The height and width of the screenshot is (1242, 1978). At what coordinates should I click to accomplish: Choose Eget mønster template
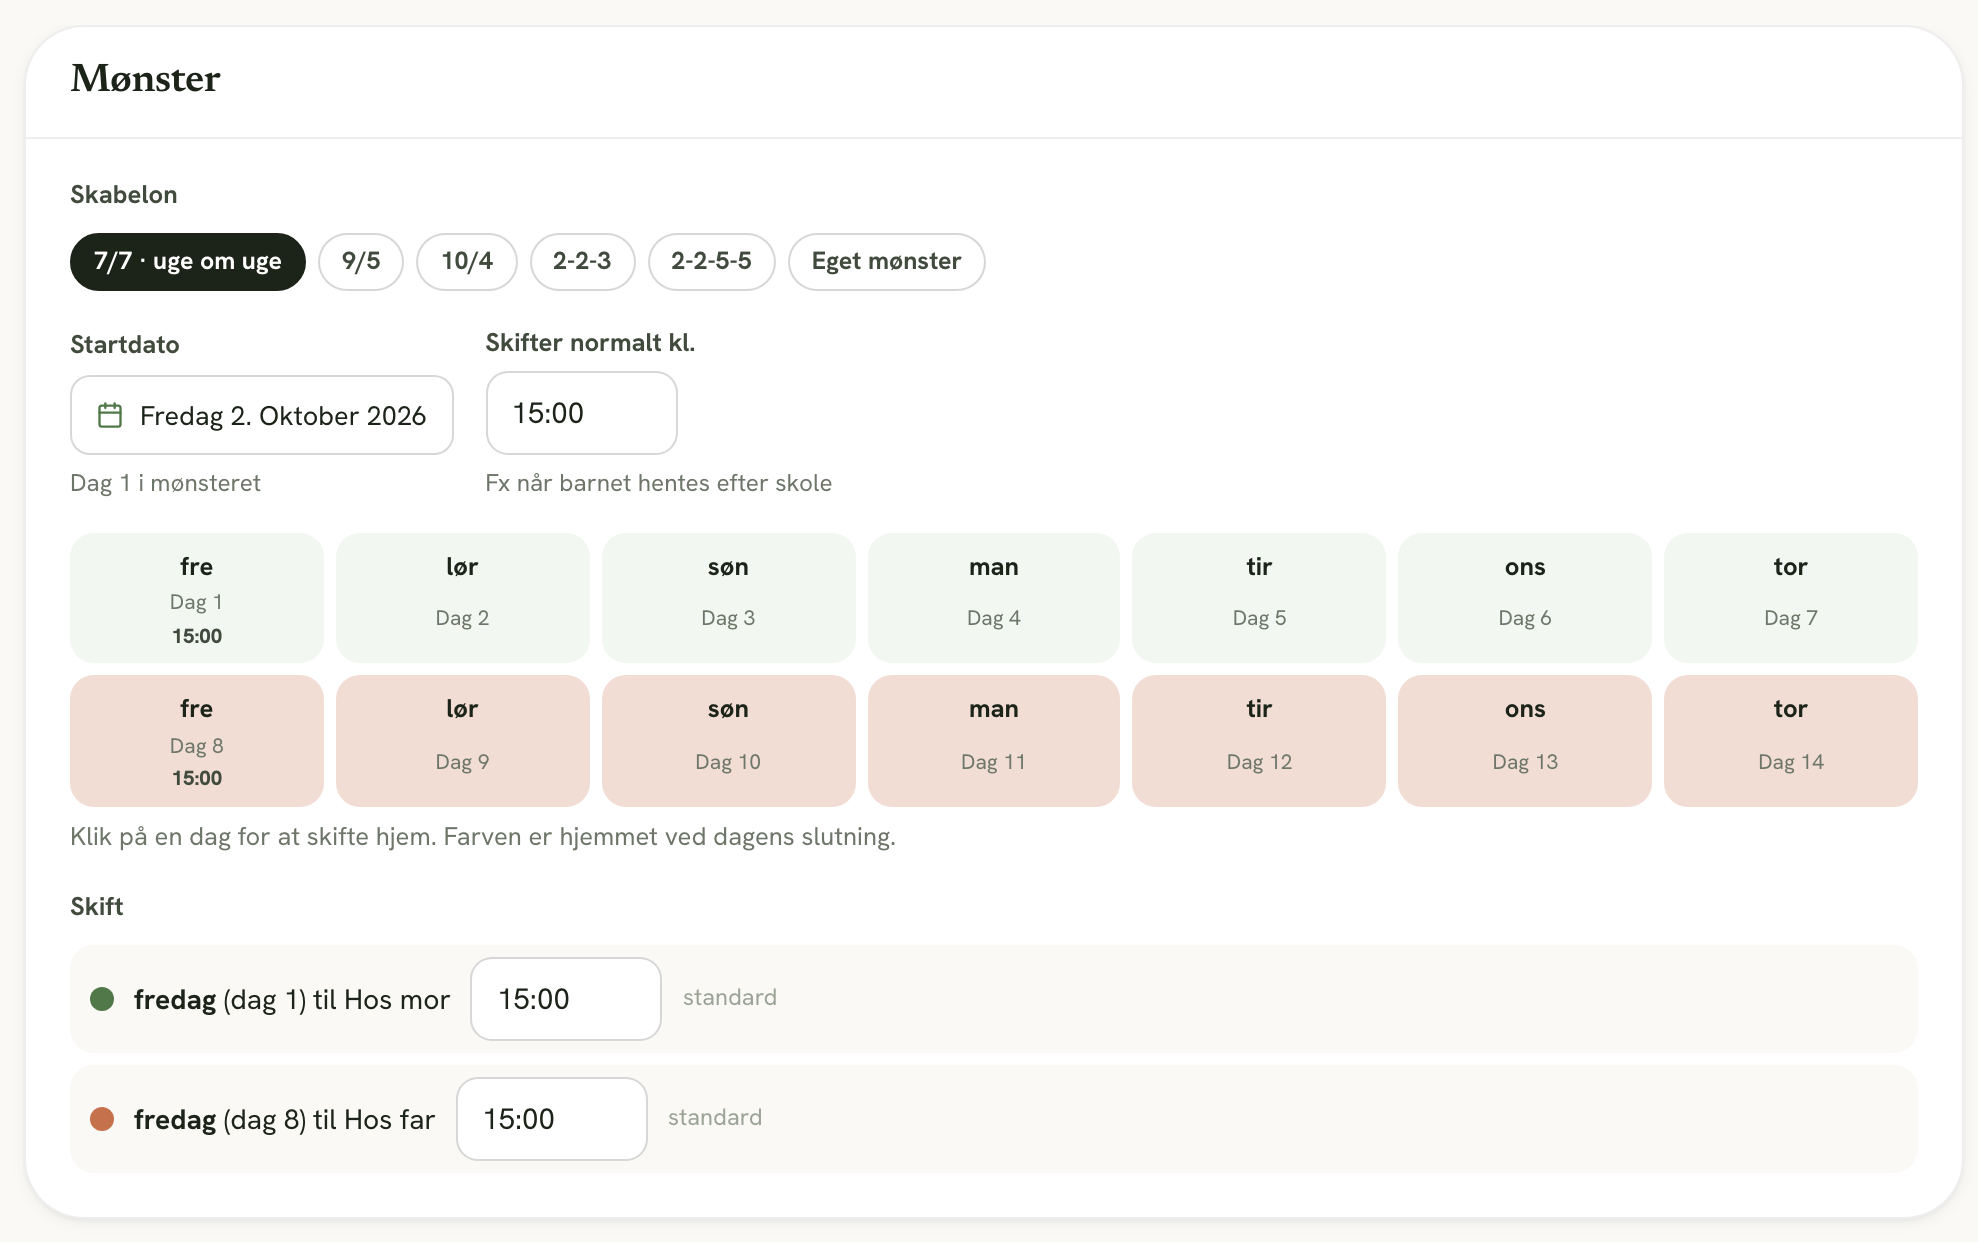tap(886, 262)
